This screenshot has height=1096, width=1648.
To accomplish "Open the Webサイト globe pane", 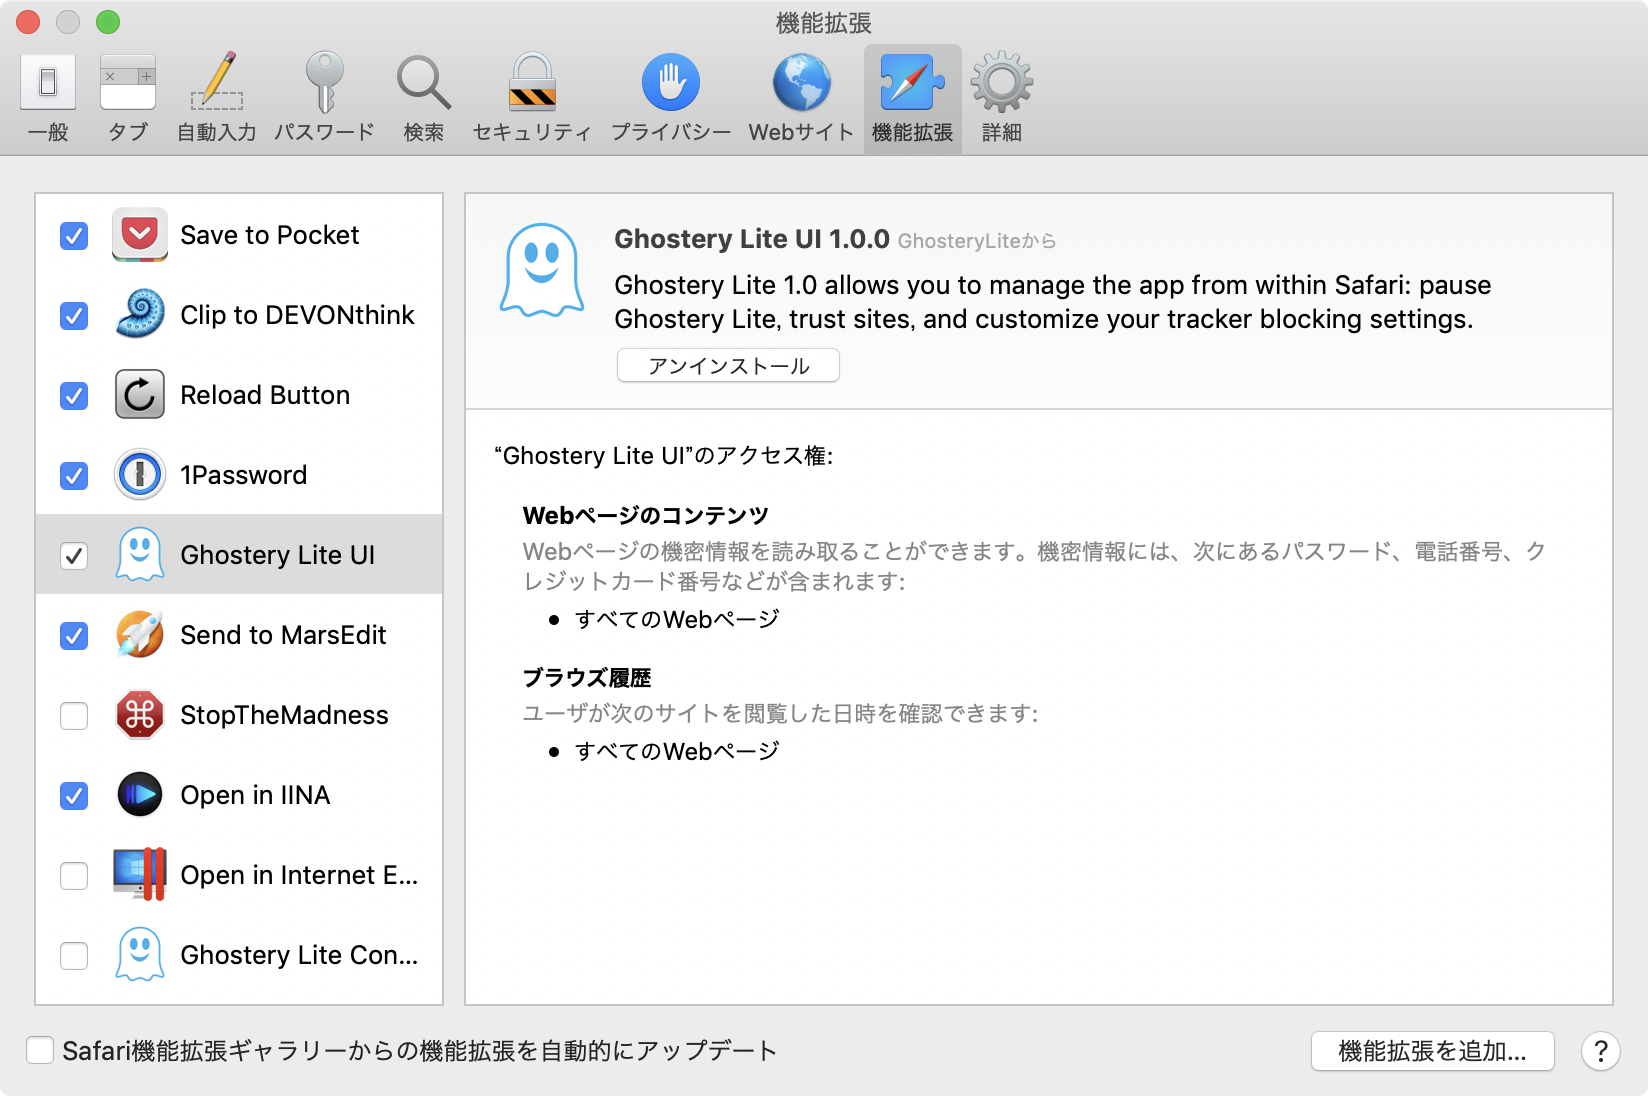I will point(801,99).
